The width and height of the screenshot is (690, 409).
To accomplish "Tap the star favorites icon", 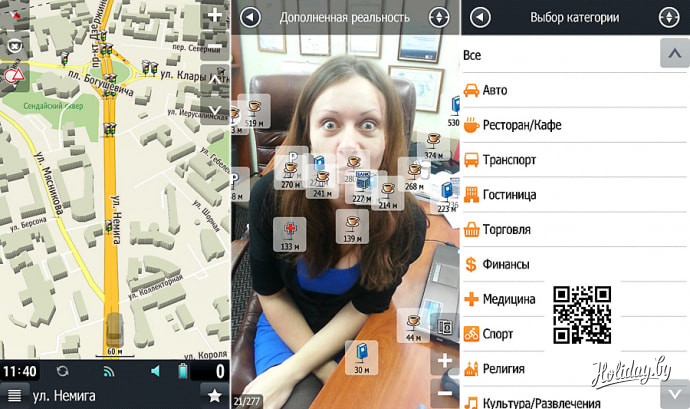I will pyautogui.click(x=214, y=395).
